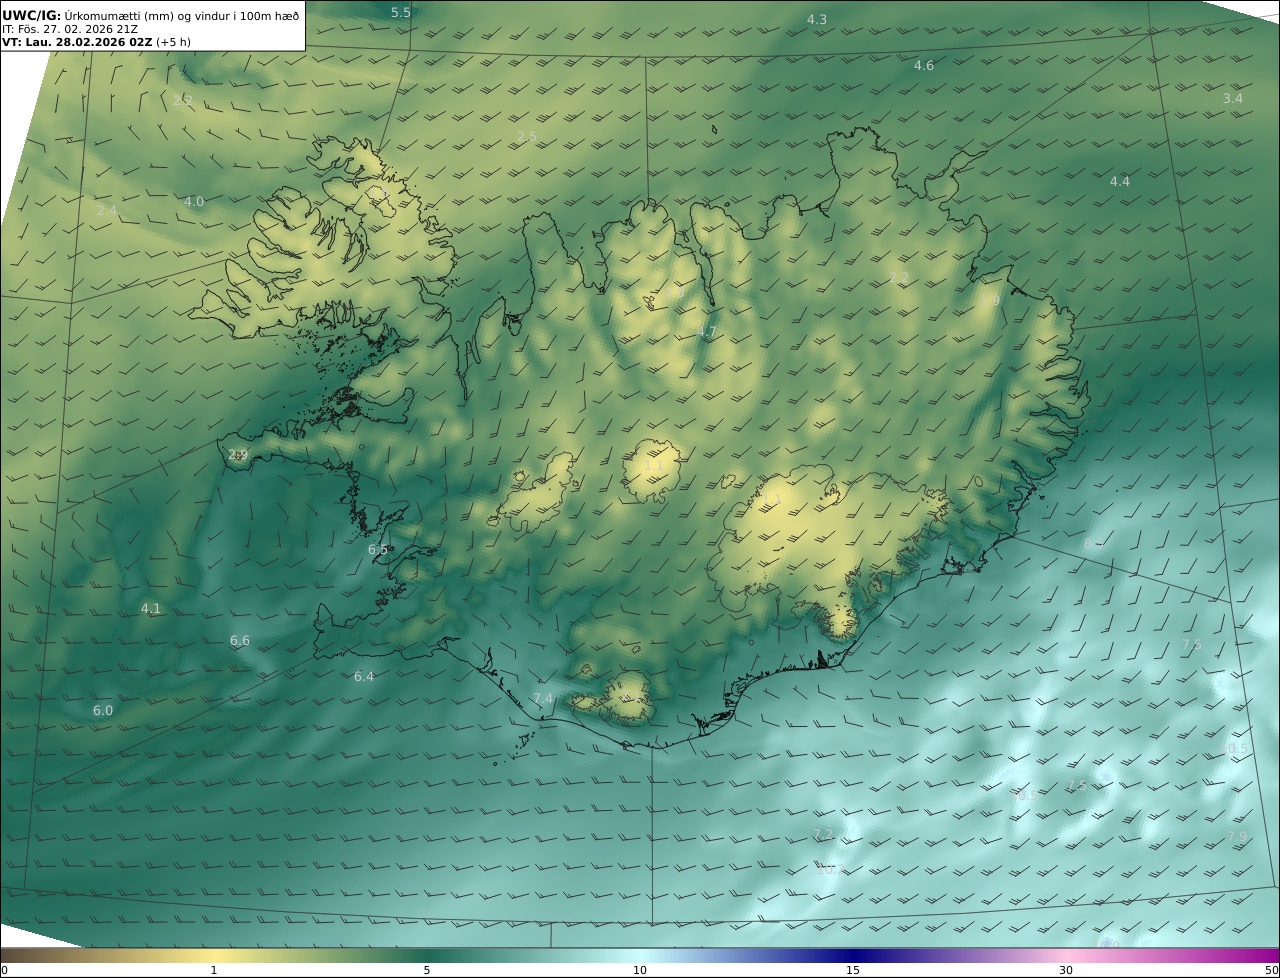Image resolution: width=1280 pixels, height=978 pixels.
Task: Click the 5.5 value label at top
Action: (x=401, y=12)
